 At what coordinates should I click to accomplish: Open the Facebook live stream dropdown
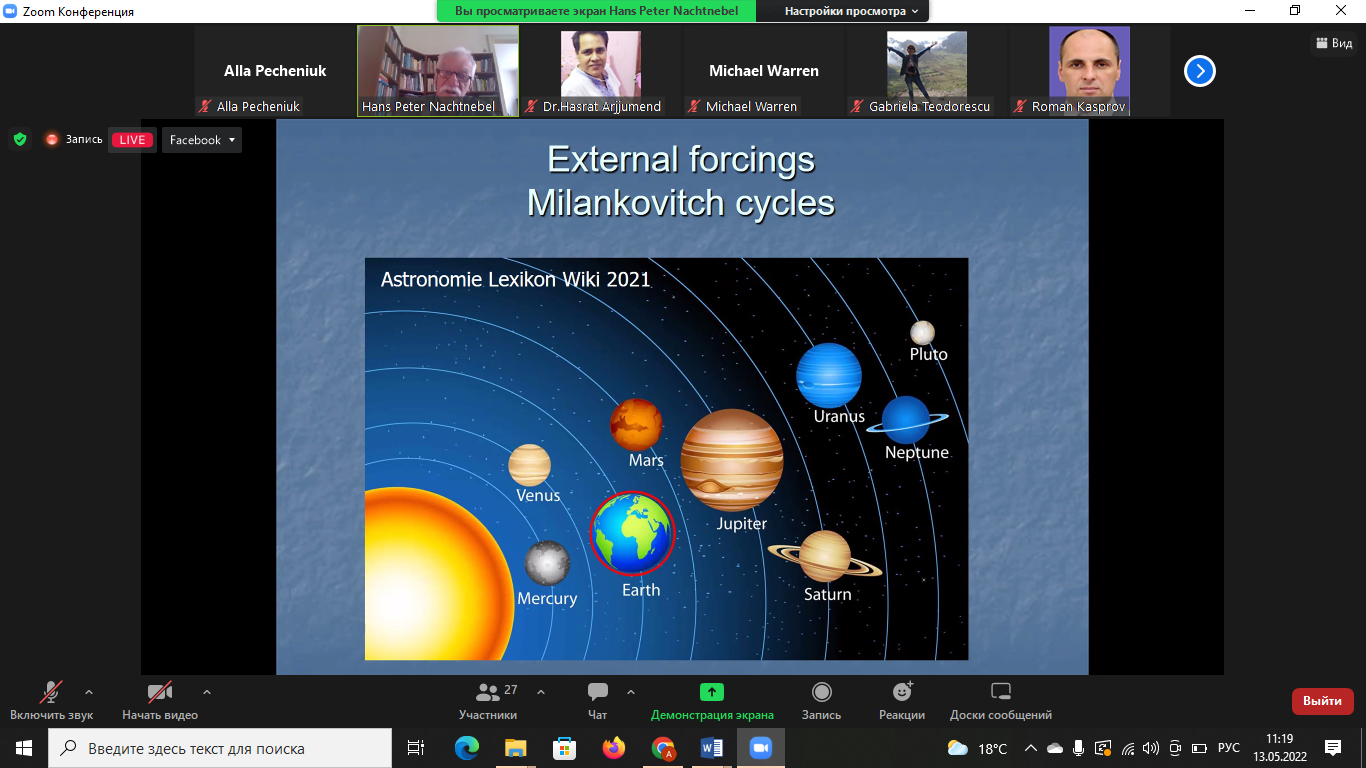tap(202, 140)
